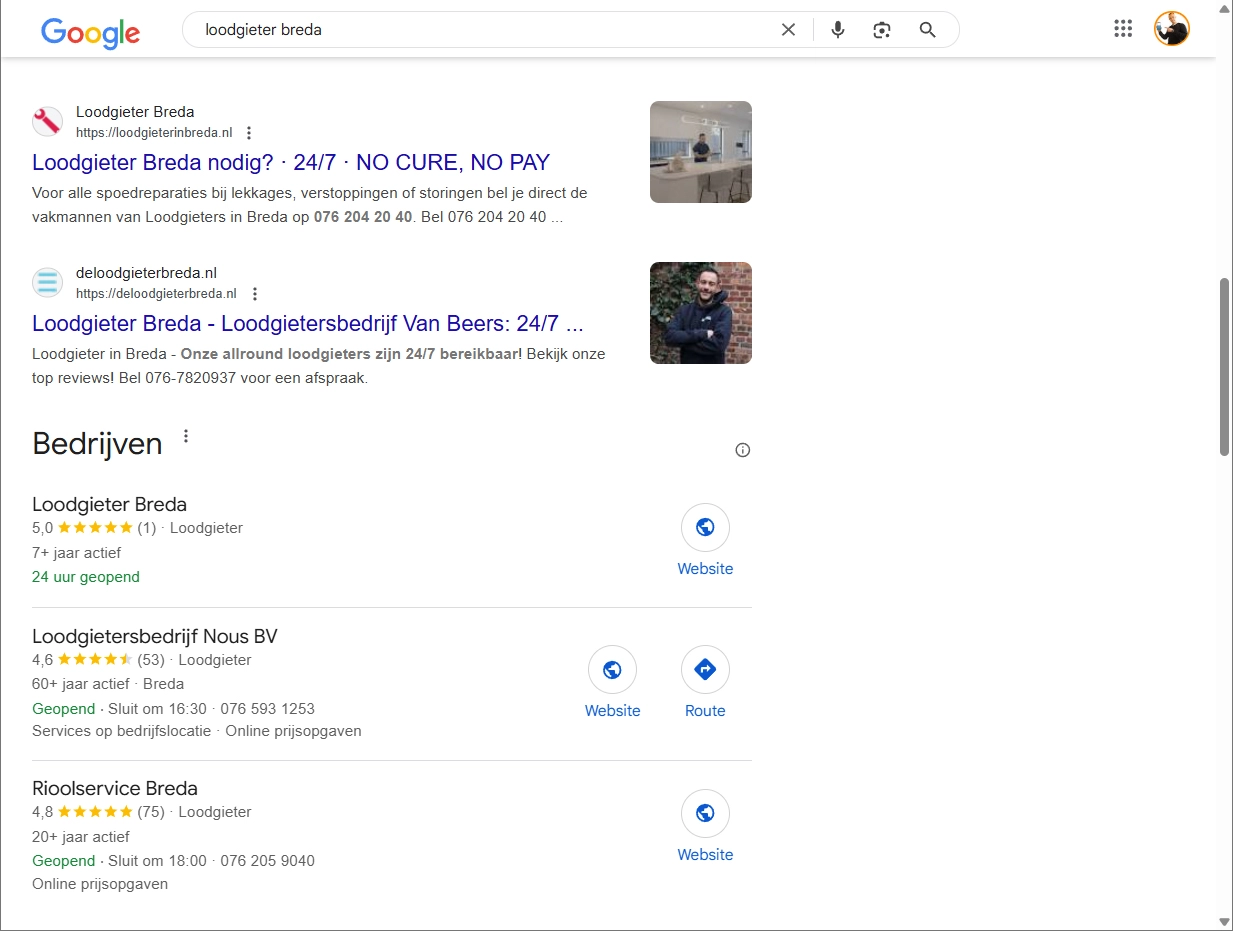
Task: Click the scrollbar up arrow
Action: pyautogui.click(x=1225, y=8)
